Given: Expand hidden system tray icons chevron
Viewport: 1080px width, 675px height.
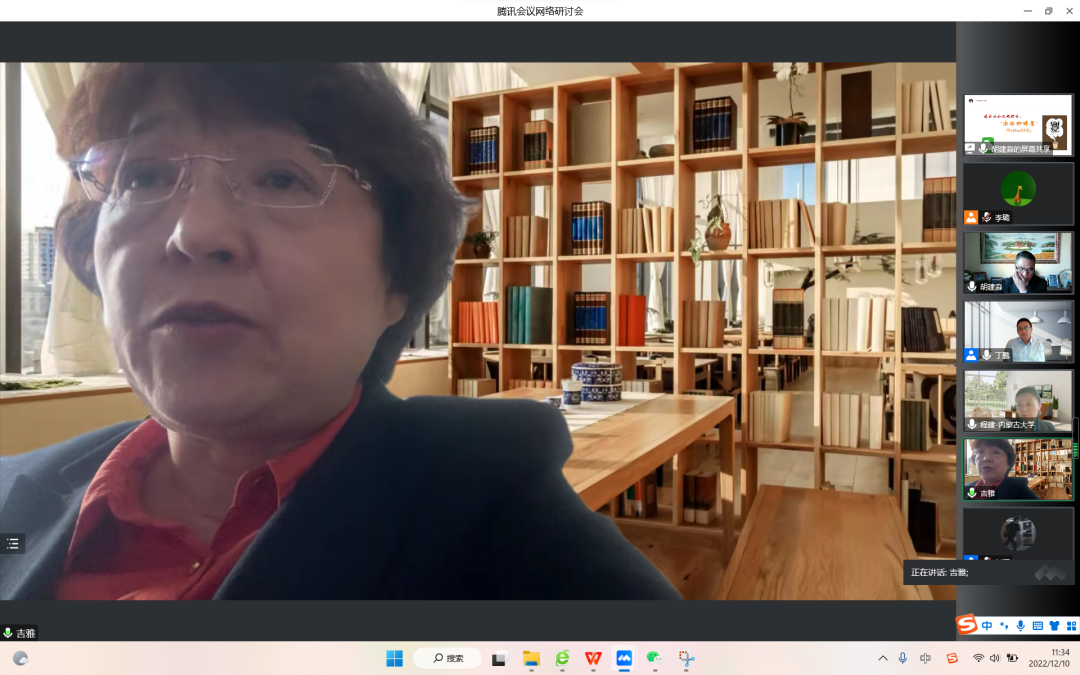Looking at the screenshot, I should click(882, 658).
